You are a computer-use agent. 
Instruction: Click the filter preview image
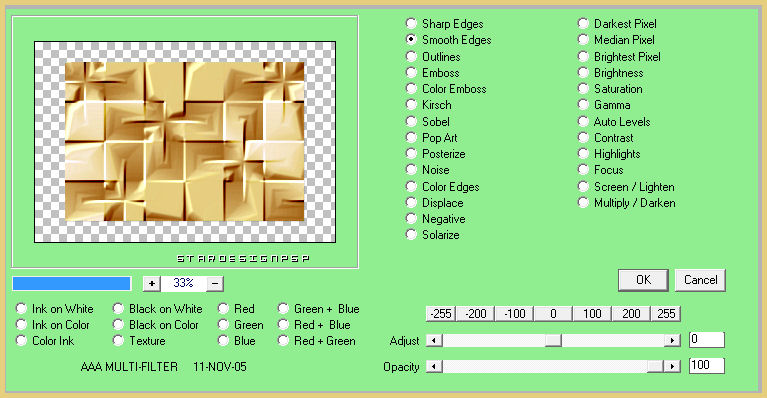185,142
